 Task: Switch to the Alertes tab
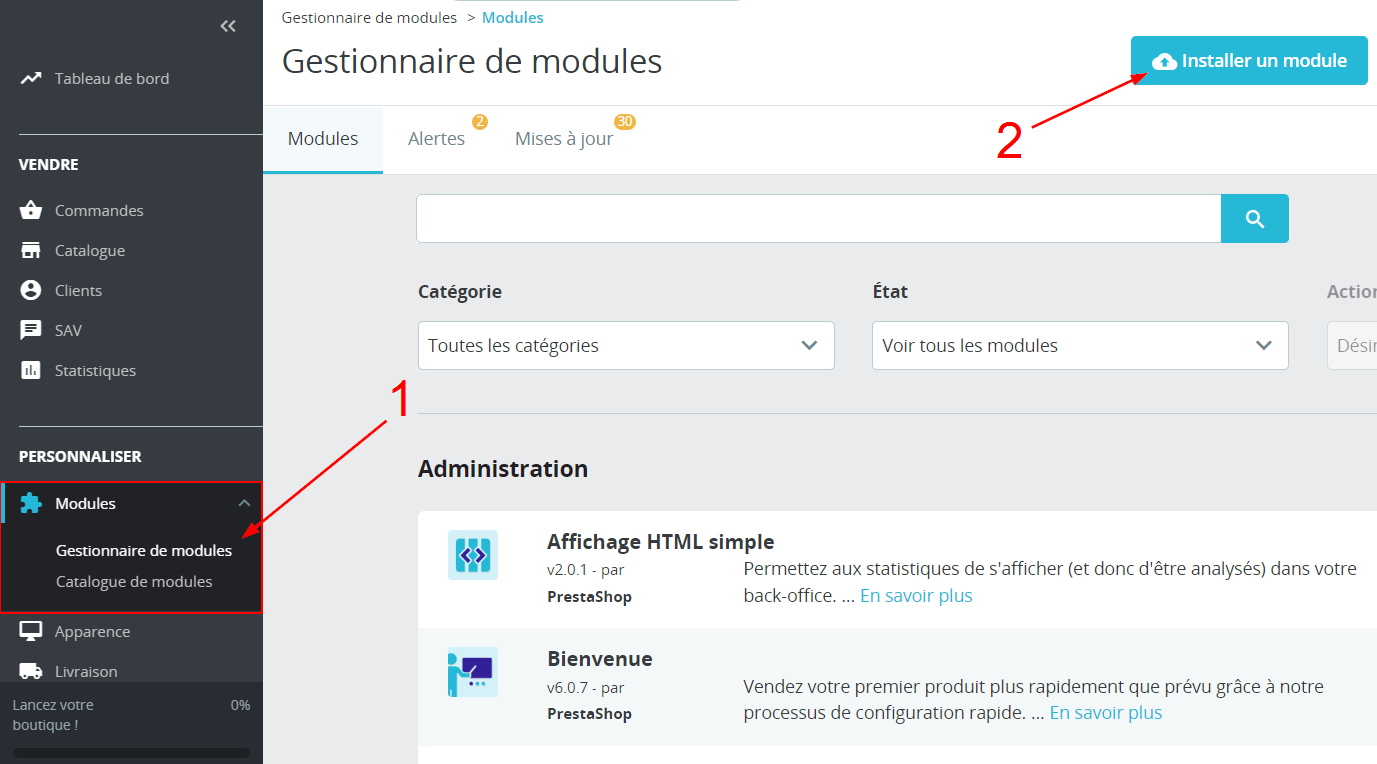click(436, 139)
